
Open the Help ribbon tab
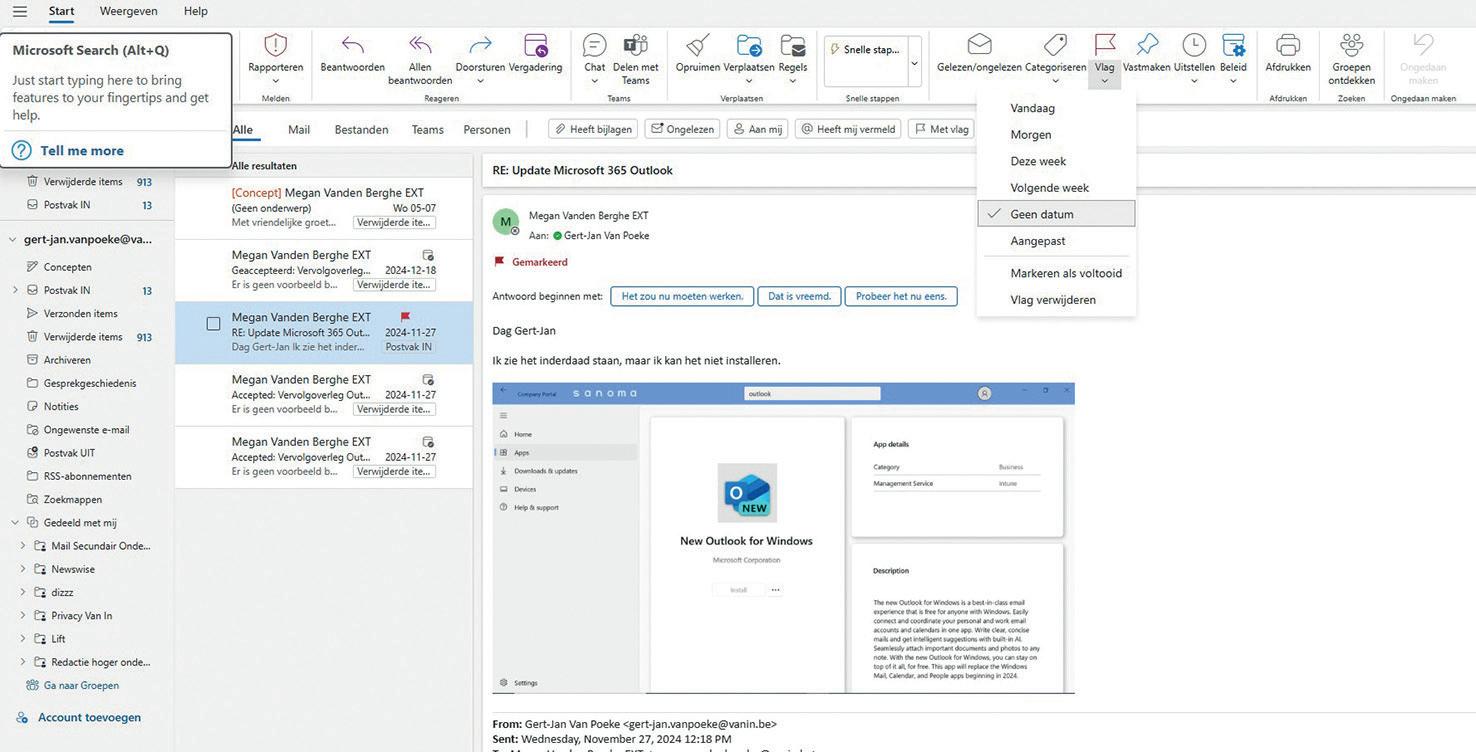[196, 11]
